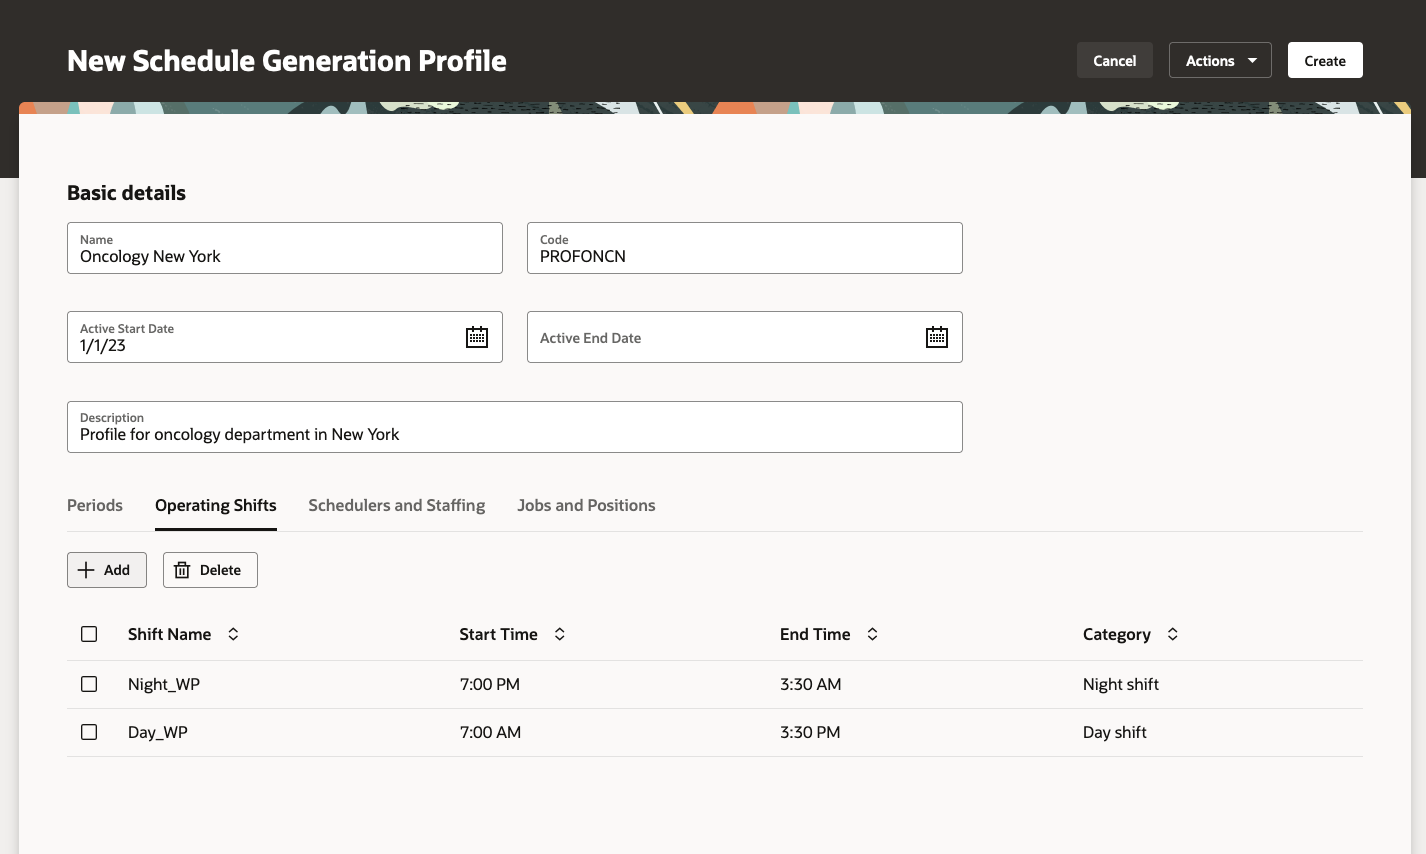Edit the Description field text

click(514, 433)
